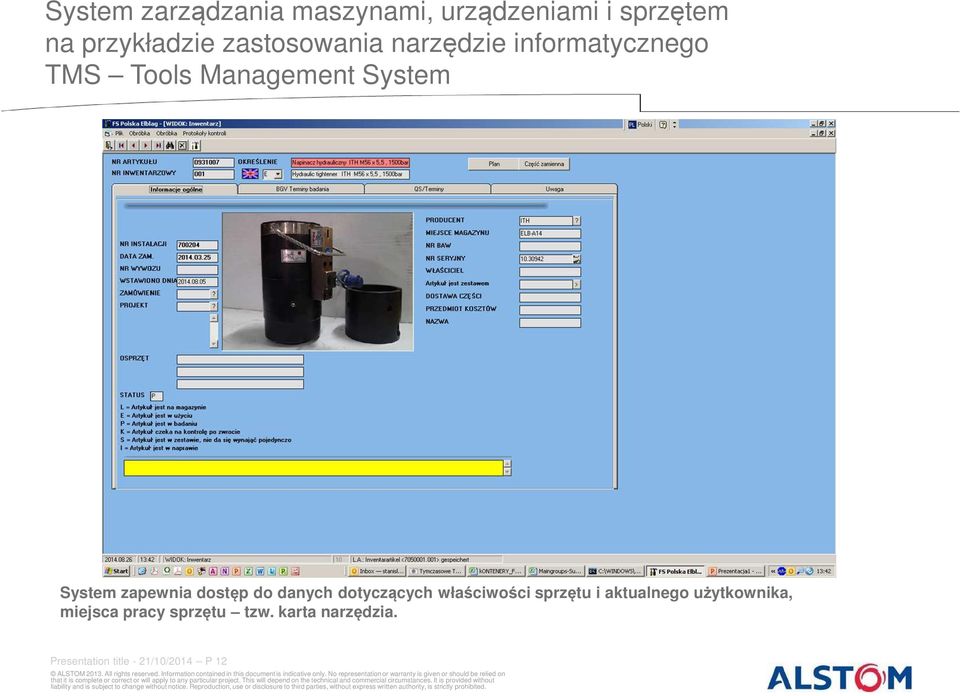This screenshot has height=696, width=960.
Task: Click the scrollbar below PROJEKT field
Action: (214, 331)
